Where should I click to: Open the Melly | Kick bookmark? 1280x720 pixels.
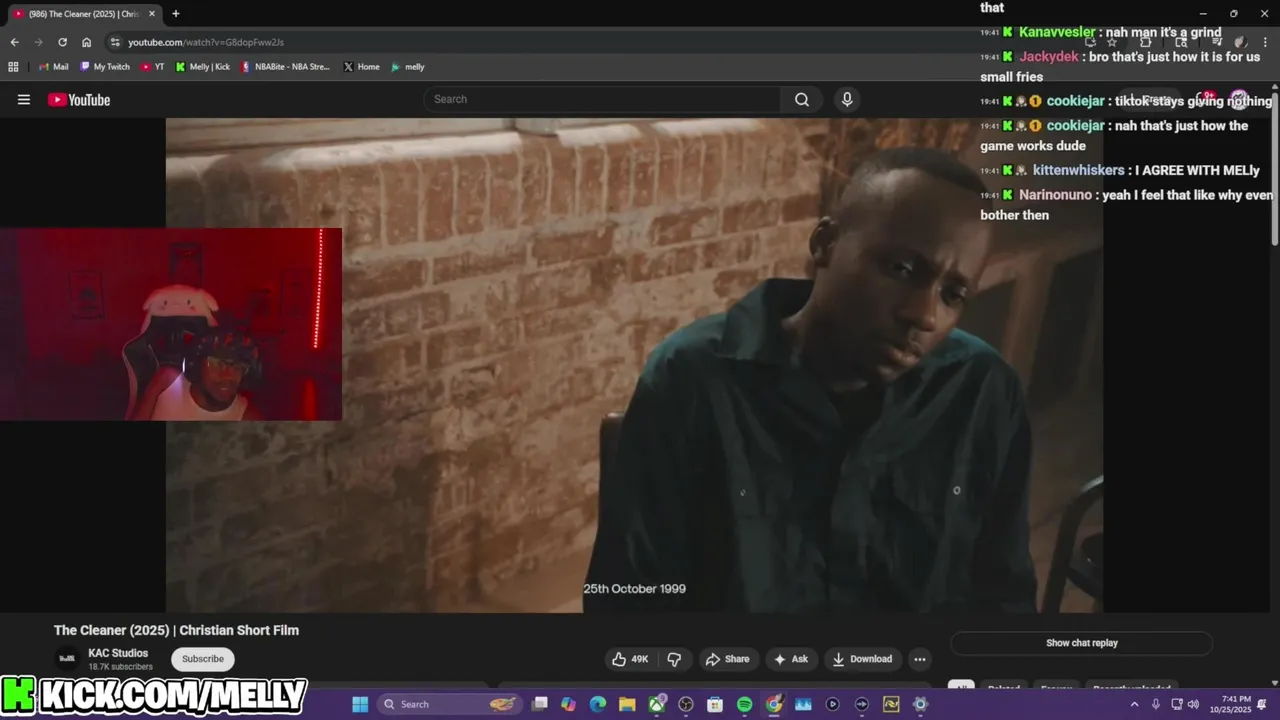[203, 67]
